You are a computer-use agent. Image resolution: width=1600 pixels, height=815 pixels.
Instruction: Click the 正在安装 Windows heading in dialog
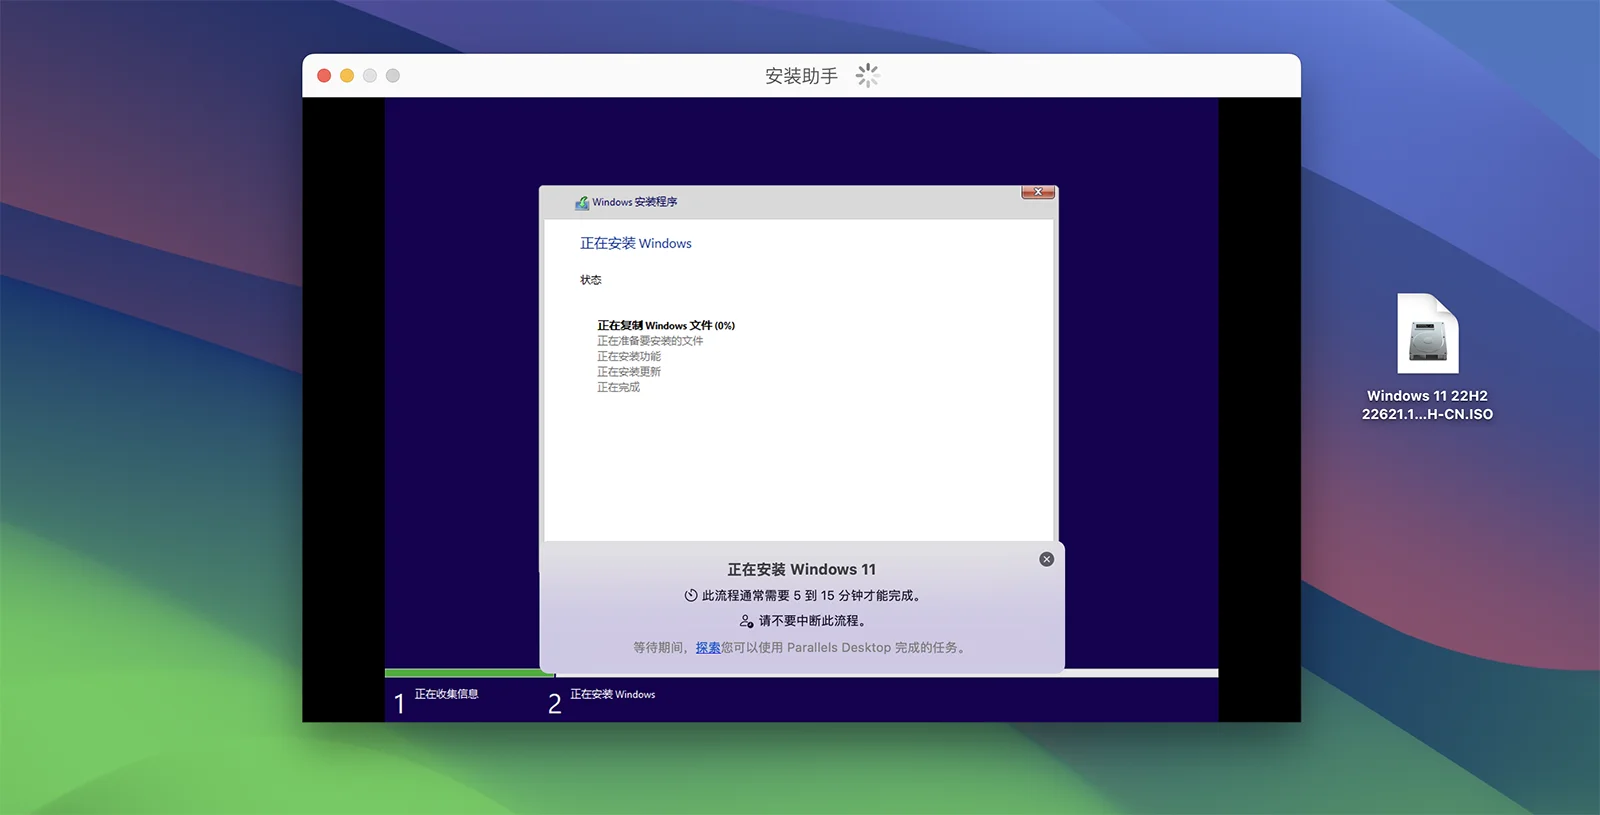(636, 243)
